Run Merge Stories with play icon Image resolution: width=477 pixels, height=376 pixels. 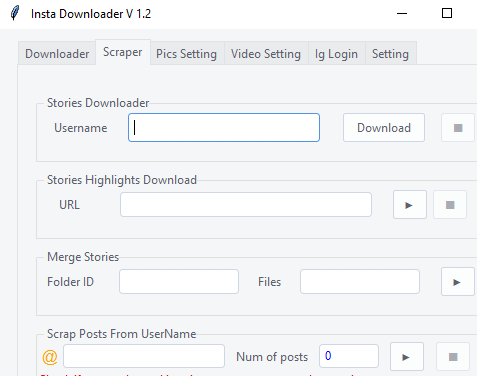coord(458,282)
